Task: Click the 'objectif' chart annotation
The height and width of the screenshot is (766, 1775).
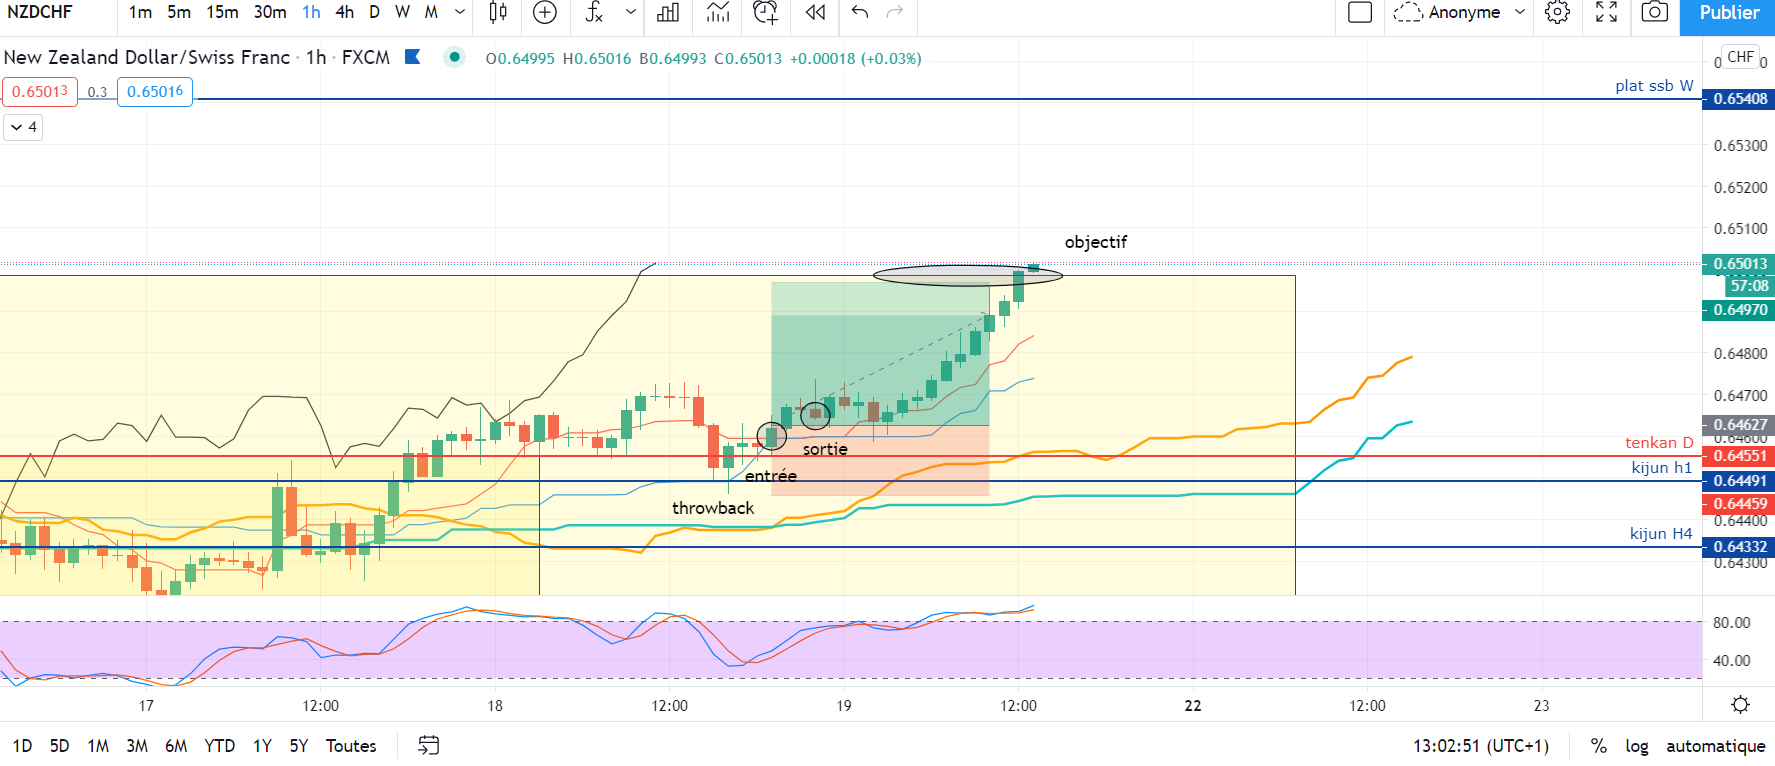Action: click(x=1095, y=242)
